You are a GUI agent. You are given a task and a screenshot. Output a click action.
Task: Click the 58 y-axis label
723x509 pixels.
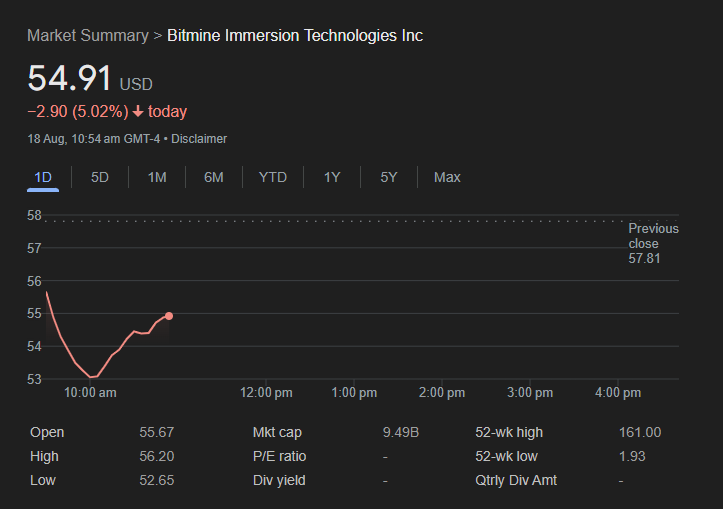click(x=34, y=215)
